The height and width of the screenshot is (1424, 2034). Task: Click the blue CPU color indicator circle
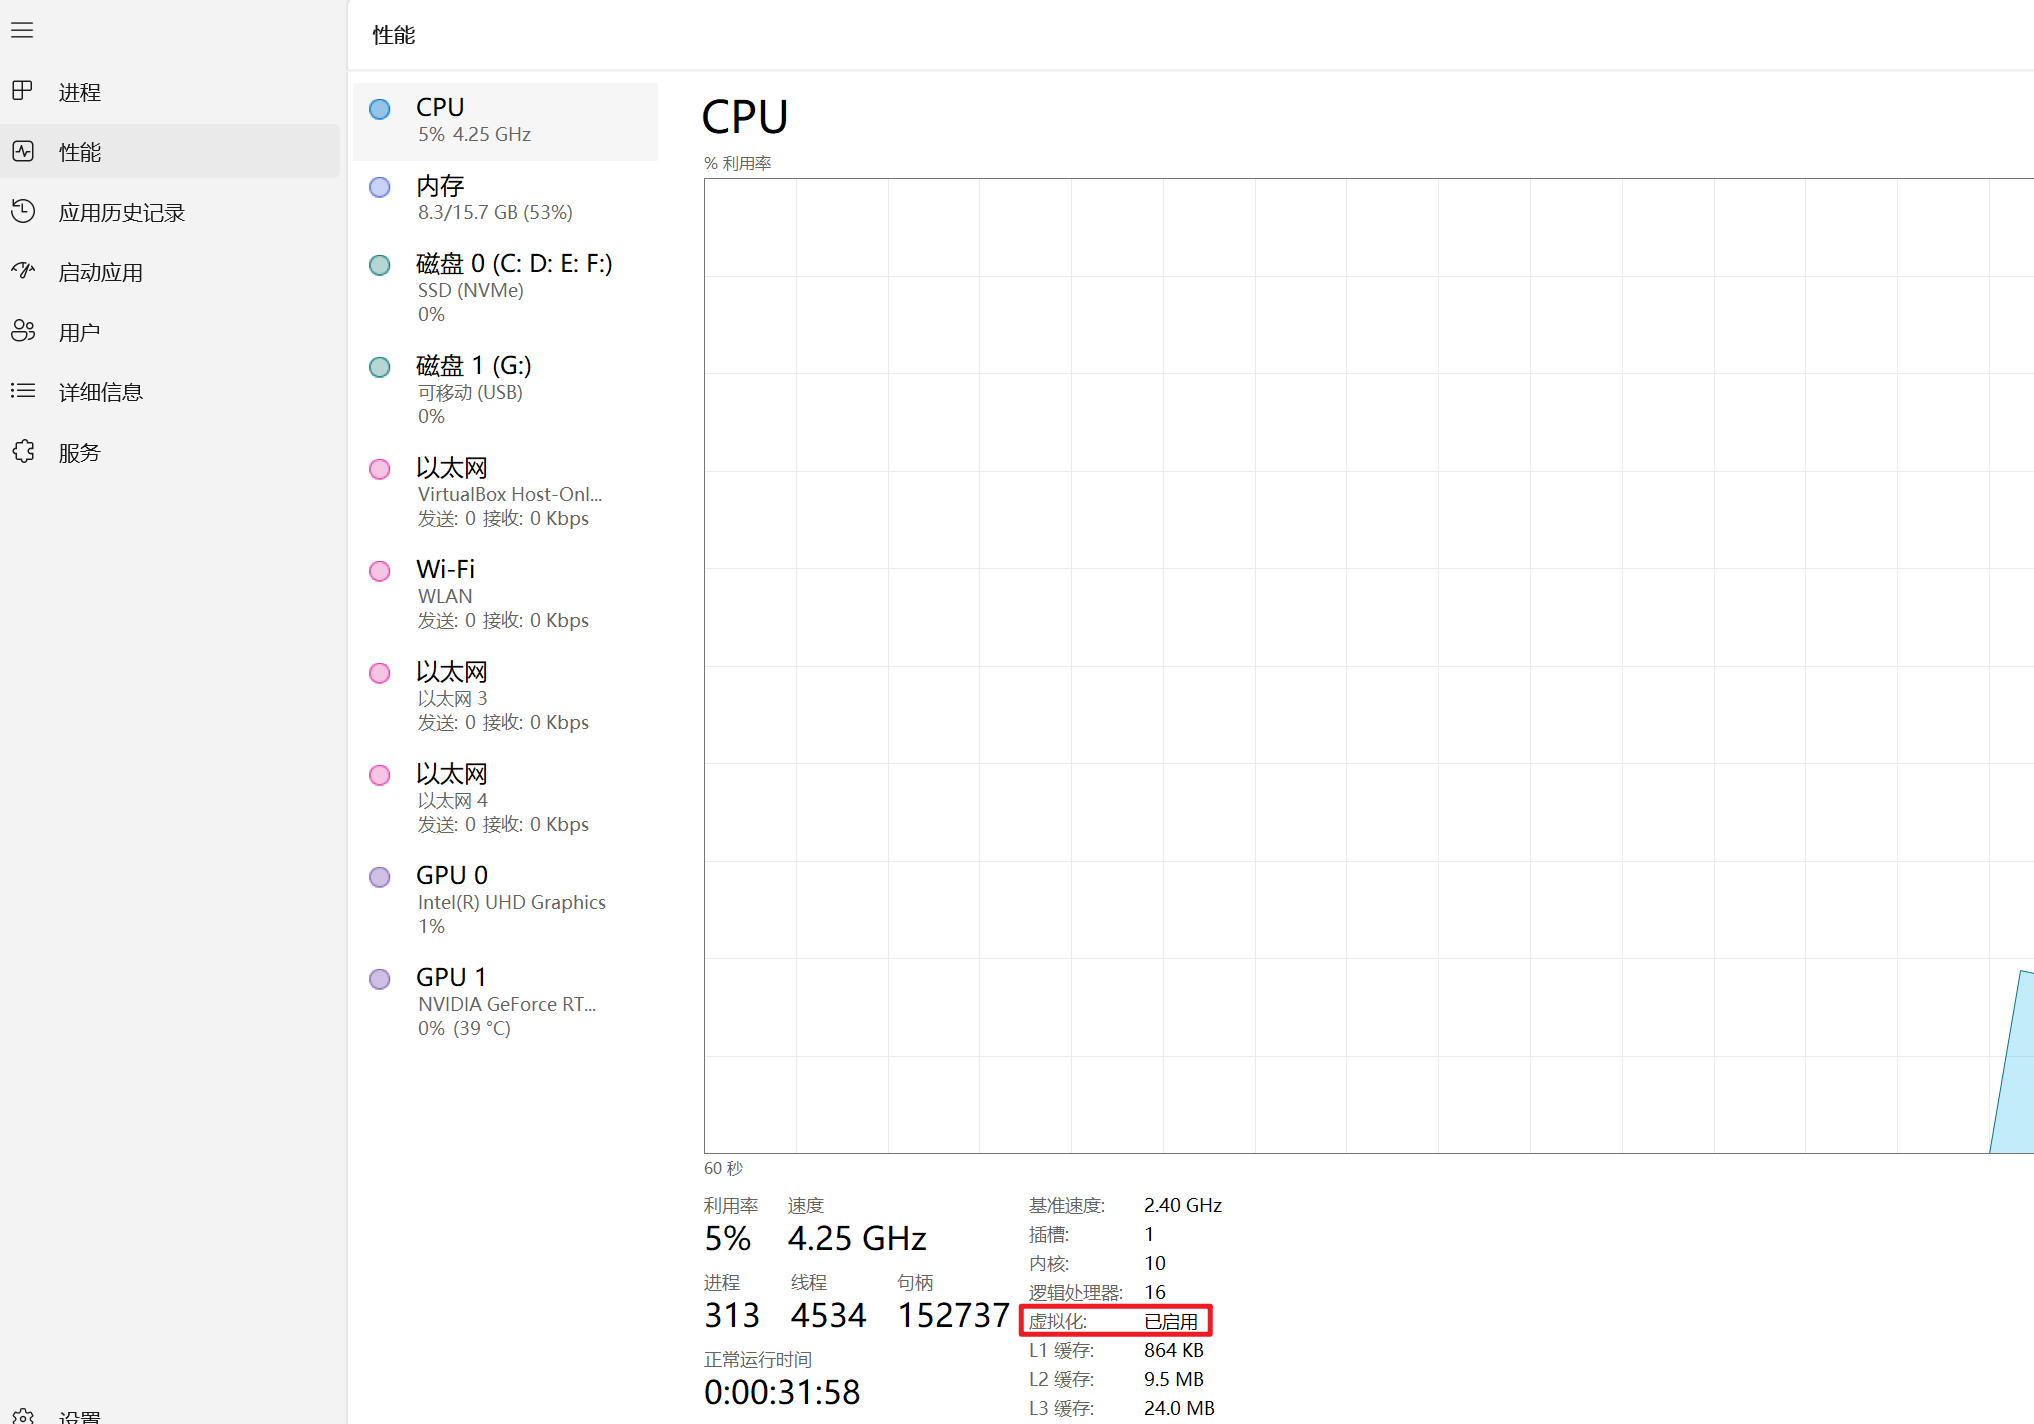tap(380, 109)
